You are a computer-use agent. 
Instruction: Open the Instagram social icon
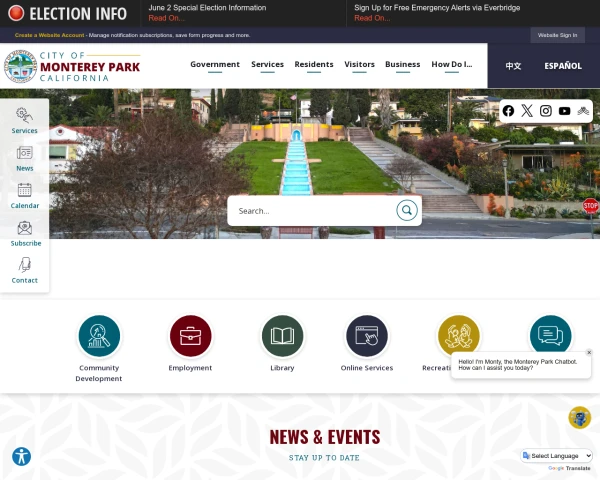[546, 111]
